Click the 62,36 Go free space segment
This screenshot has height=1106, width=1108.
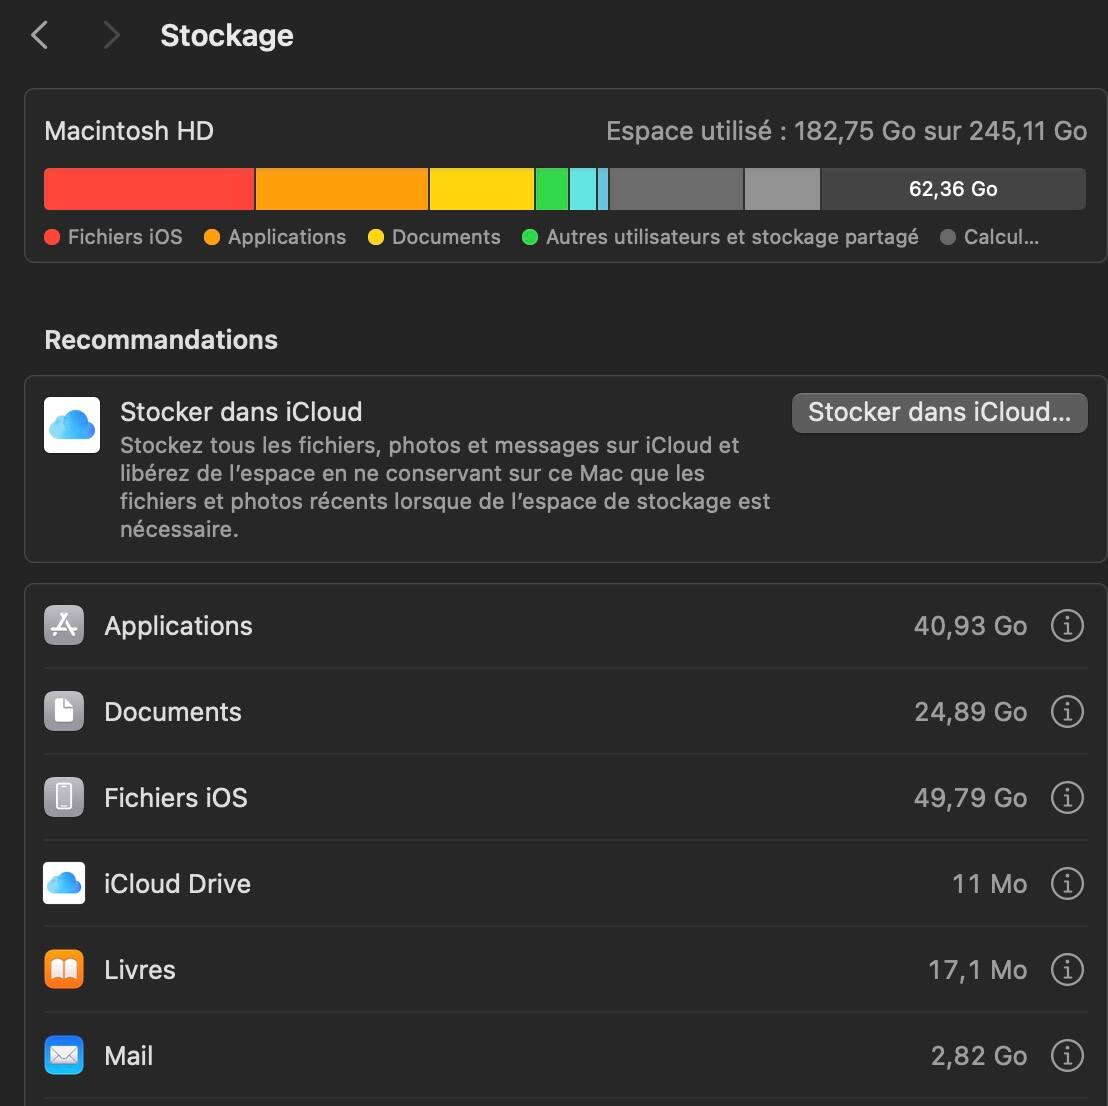pyautogui.click(x=952, y=189)
